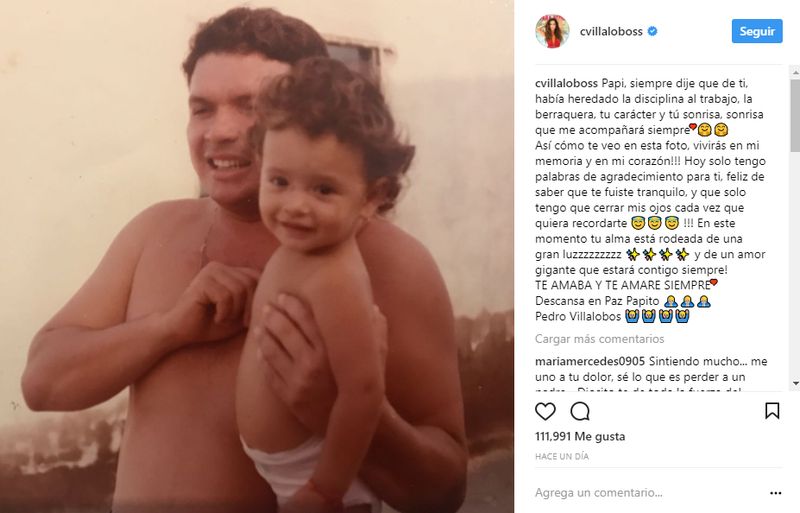Viewport: 800px width, 513px height.
Task: Click the Seguir follow button
Action: pyautogui.click(x=757, y=31)
